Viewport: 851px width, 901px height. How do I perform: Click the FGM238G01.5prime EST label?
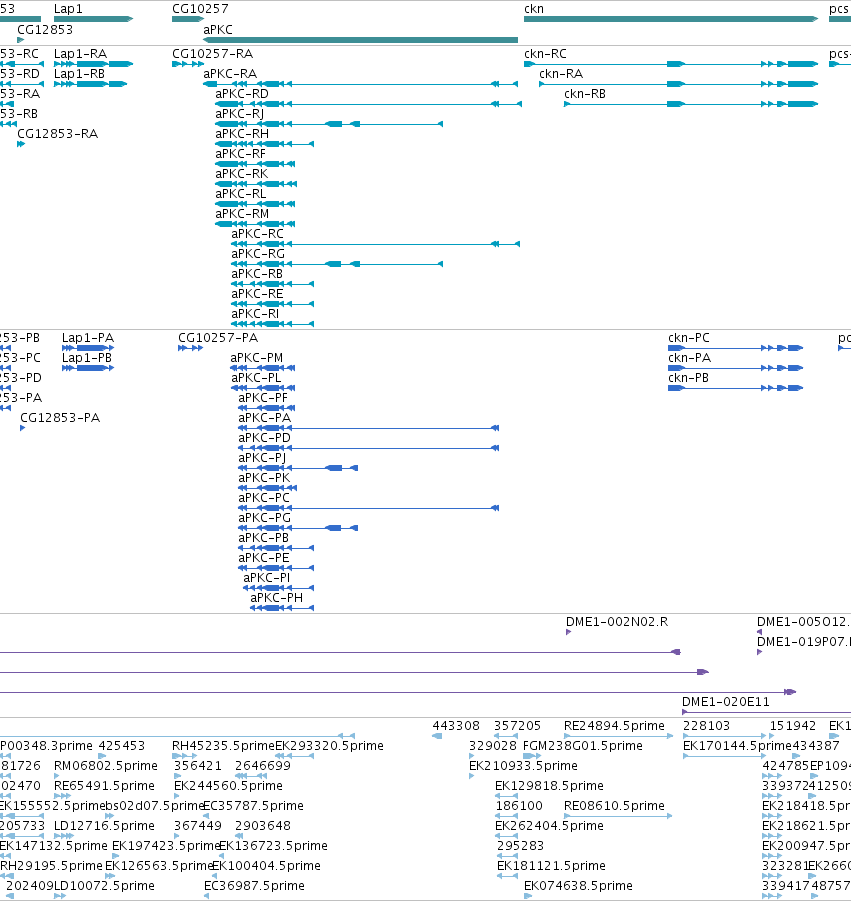pyautogui.click(x=583, y=746)
